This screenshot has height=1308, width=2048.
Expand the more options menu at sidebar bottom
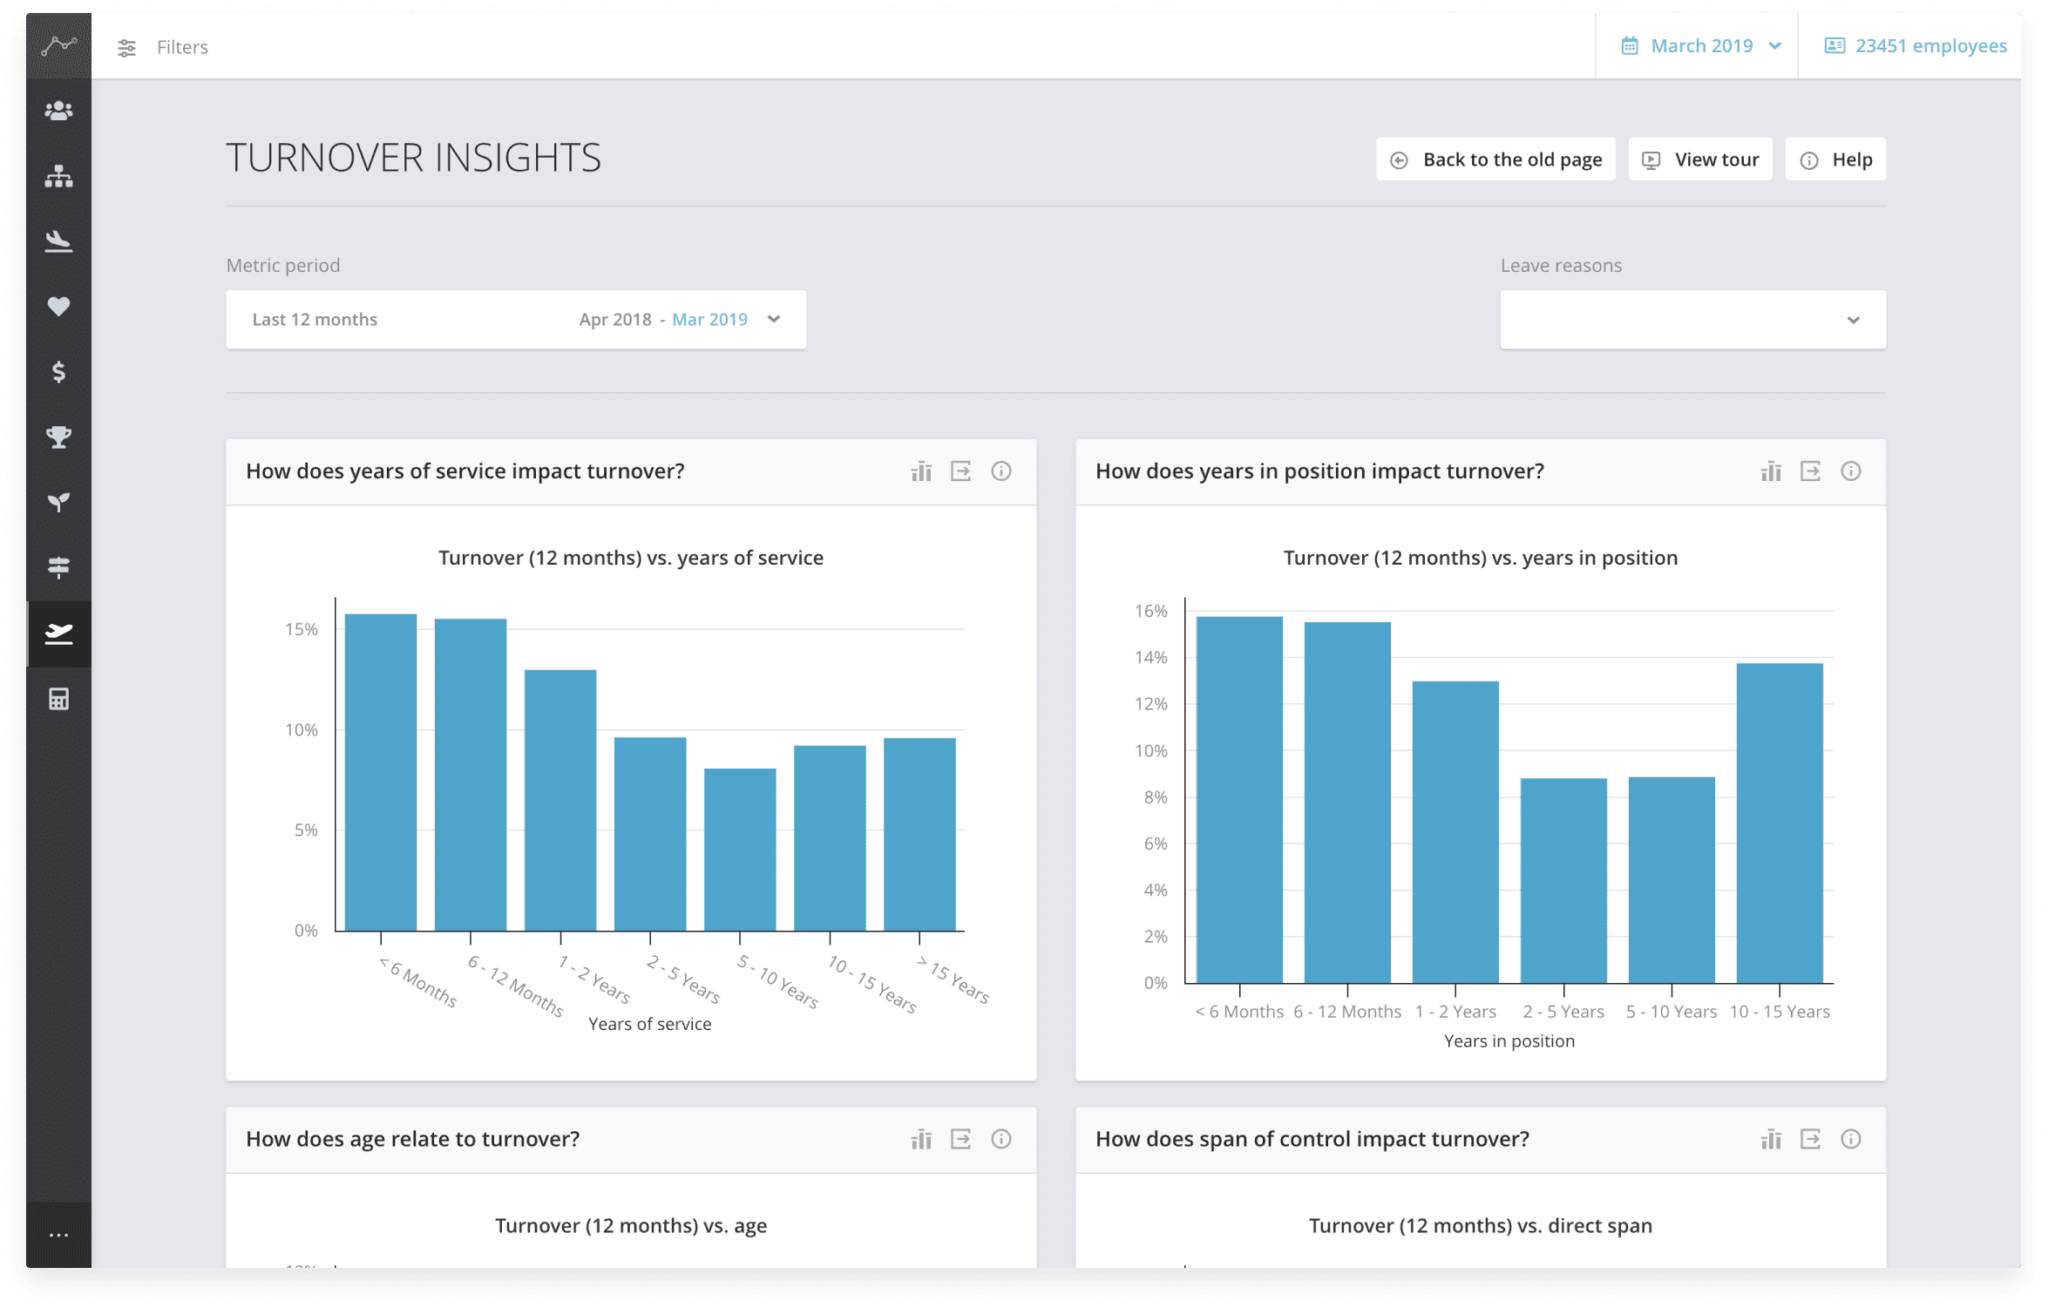(x=58, y=1234)
